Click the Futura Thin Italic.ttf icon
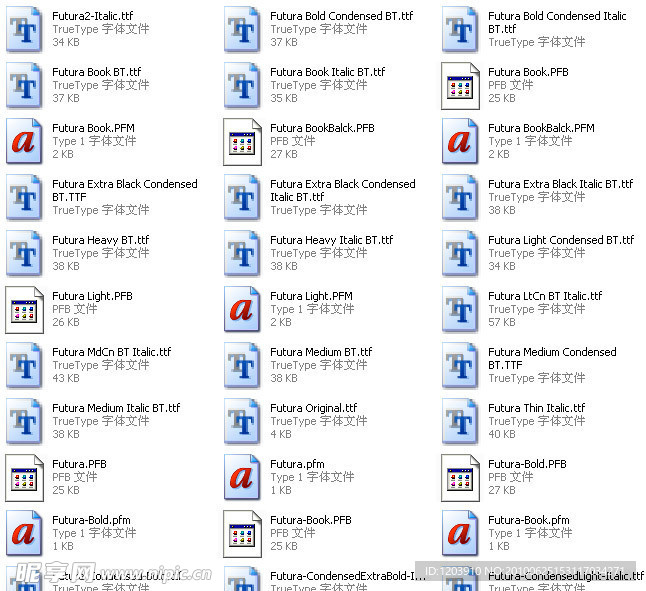Viewport: 646px width, 591px height. click(x=460, y=421)
